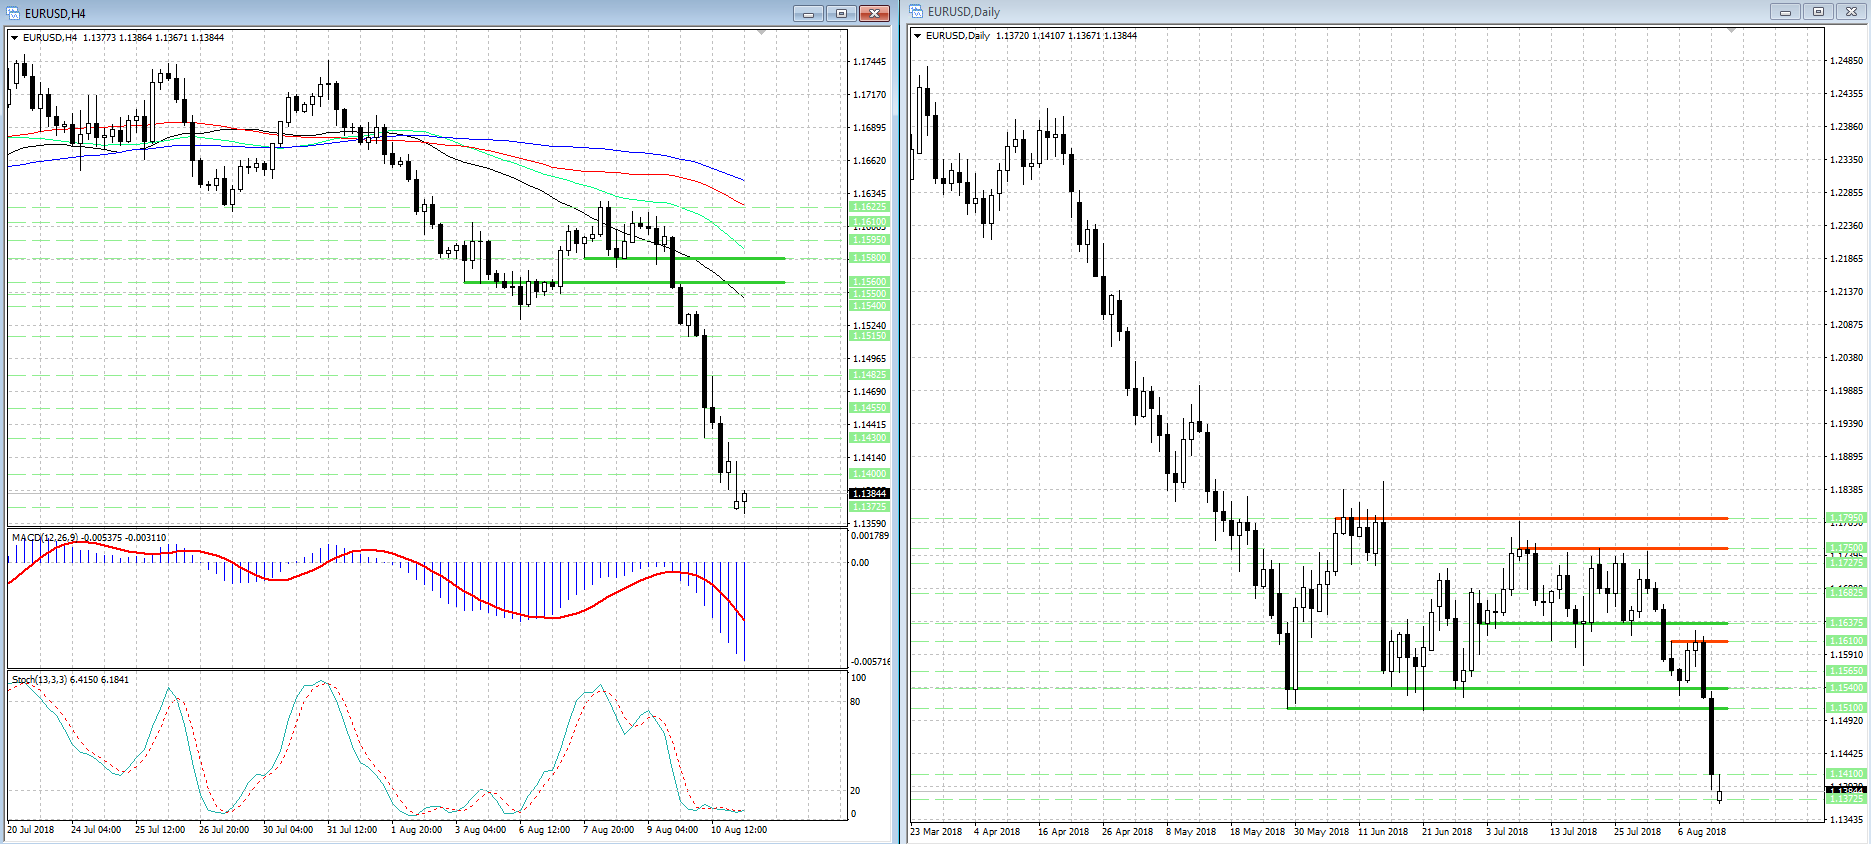Image resolution: width=1871 pixels, height=844 pixels.
Task: Click the EURUSD,Daily window title icon
Action: click(916, 12)
